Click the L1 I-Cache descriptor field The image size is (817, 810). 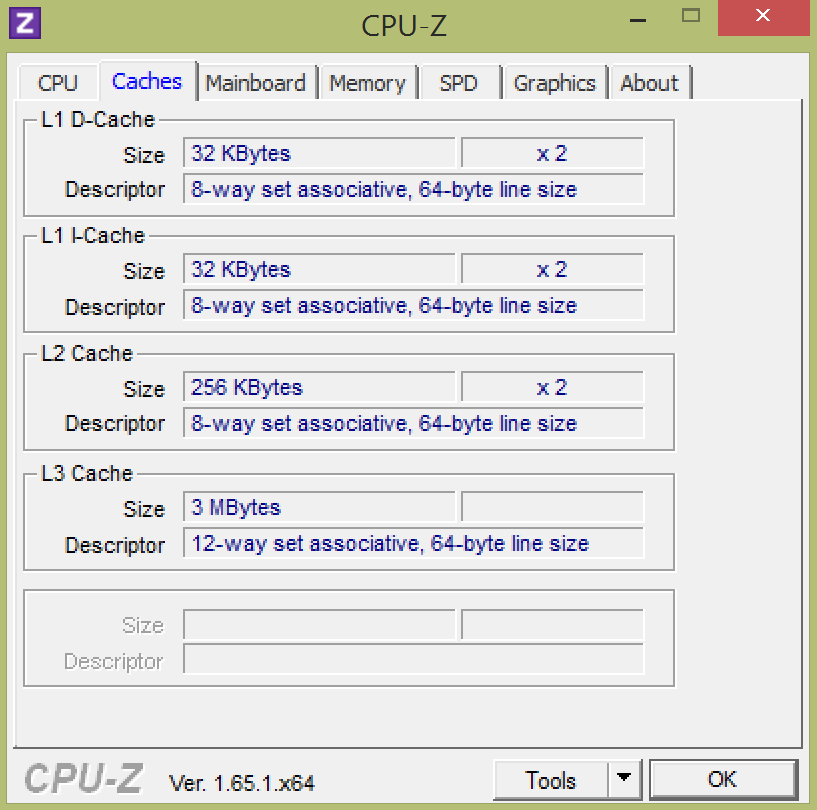click(x=413, y=306)
